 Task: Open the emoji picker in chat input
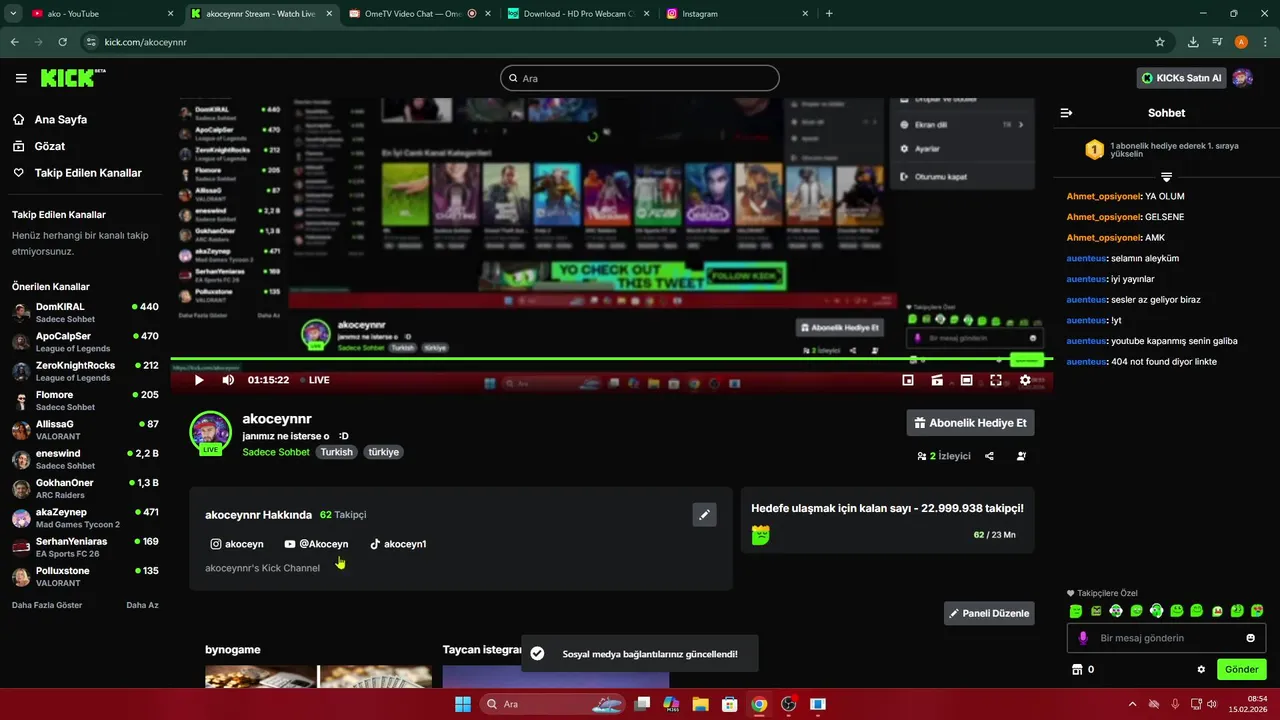1250,638
